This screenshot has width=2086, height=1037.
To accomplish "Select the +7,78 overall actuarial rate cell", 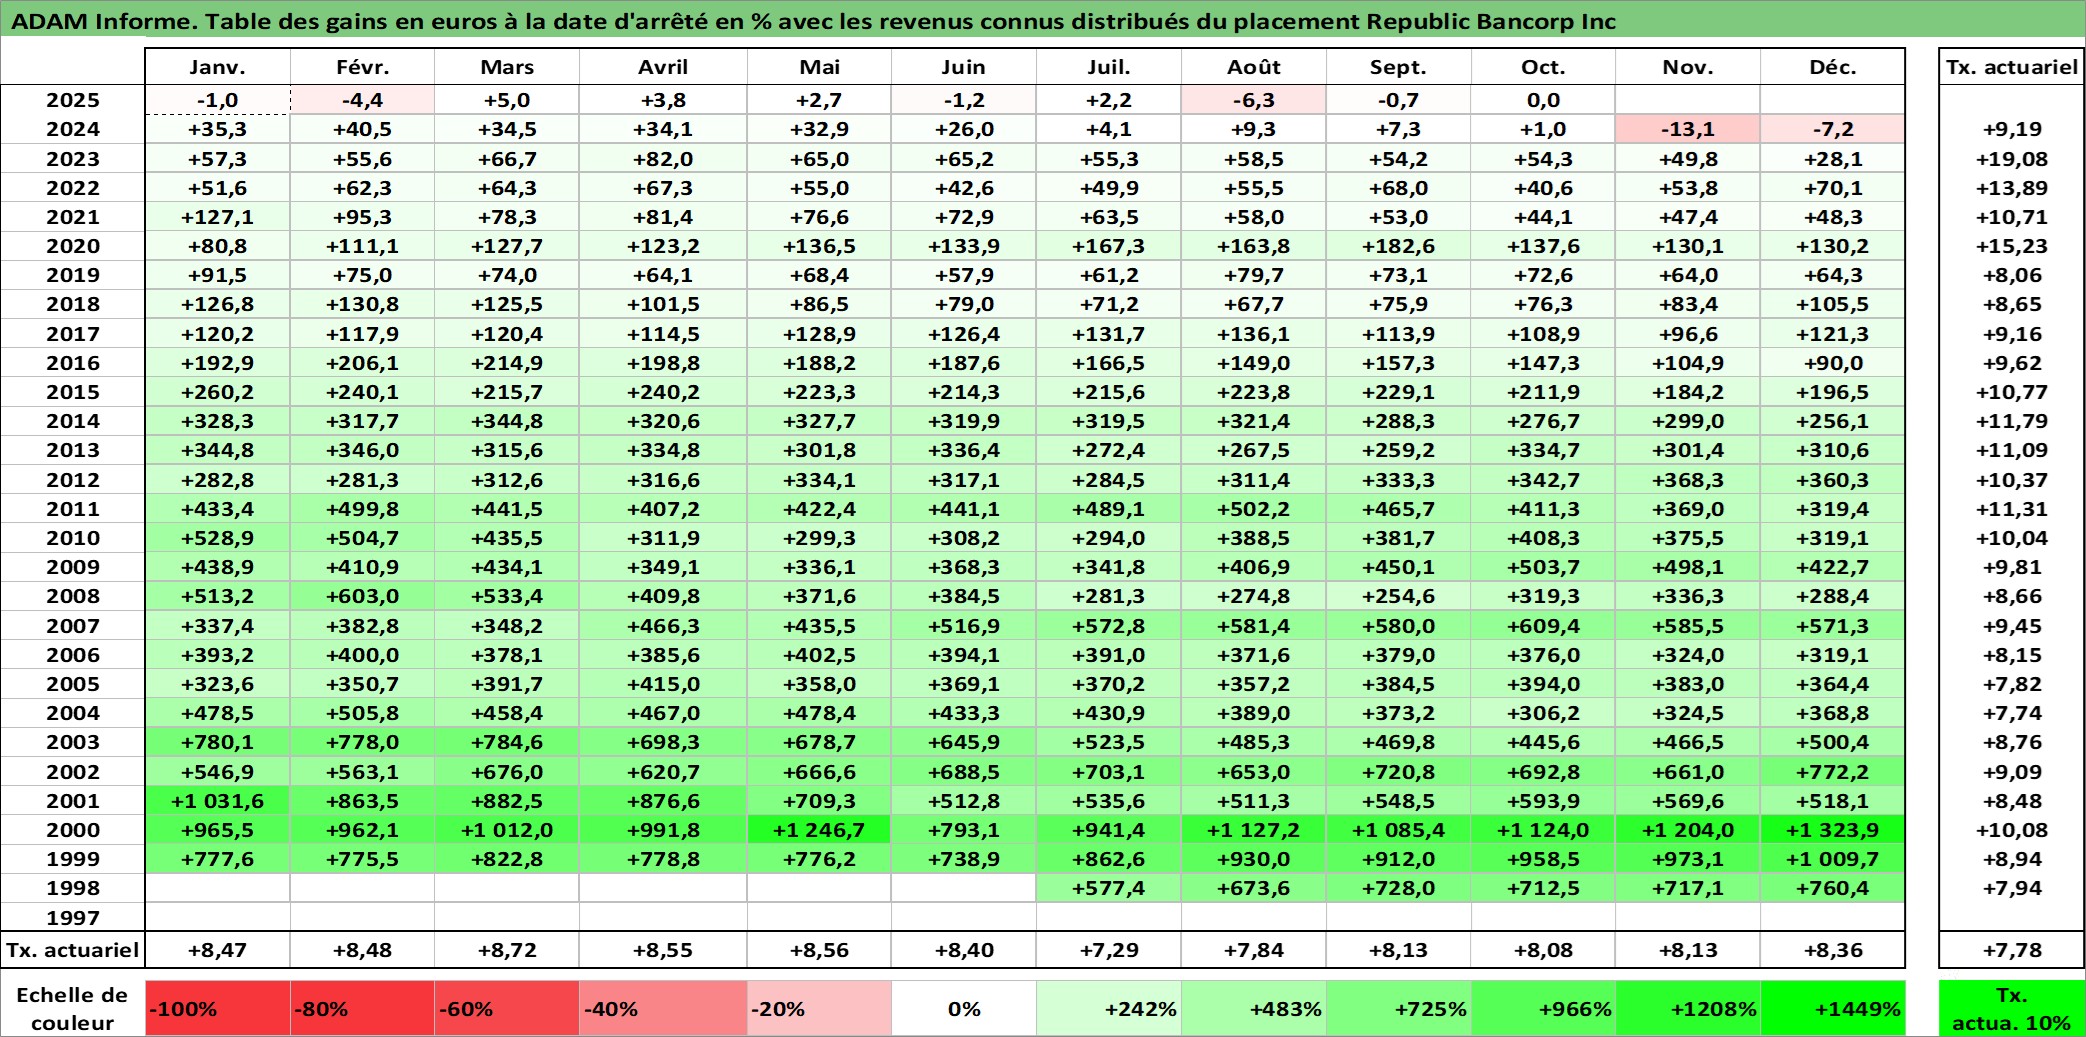I will coord(2011,950).
